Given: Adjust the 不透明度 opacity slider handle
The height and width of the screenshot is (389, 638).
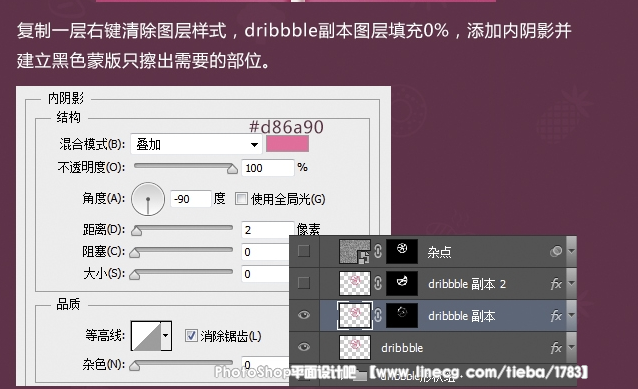Looking at the screenshot, I should click(232, 168).
